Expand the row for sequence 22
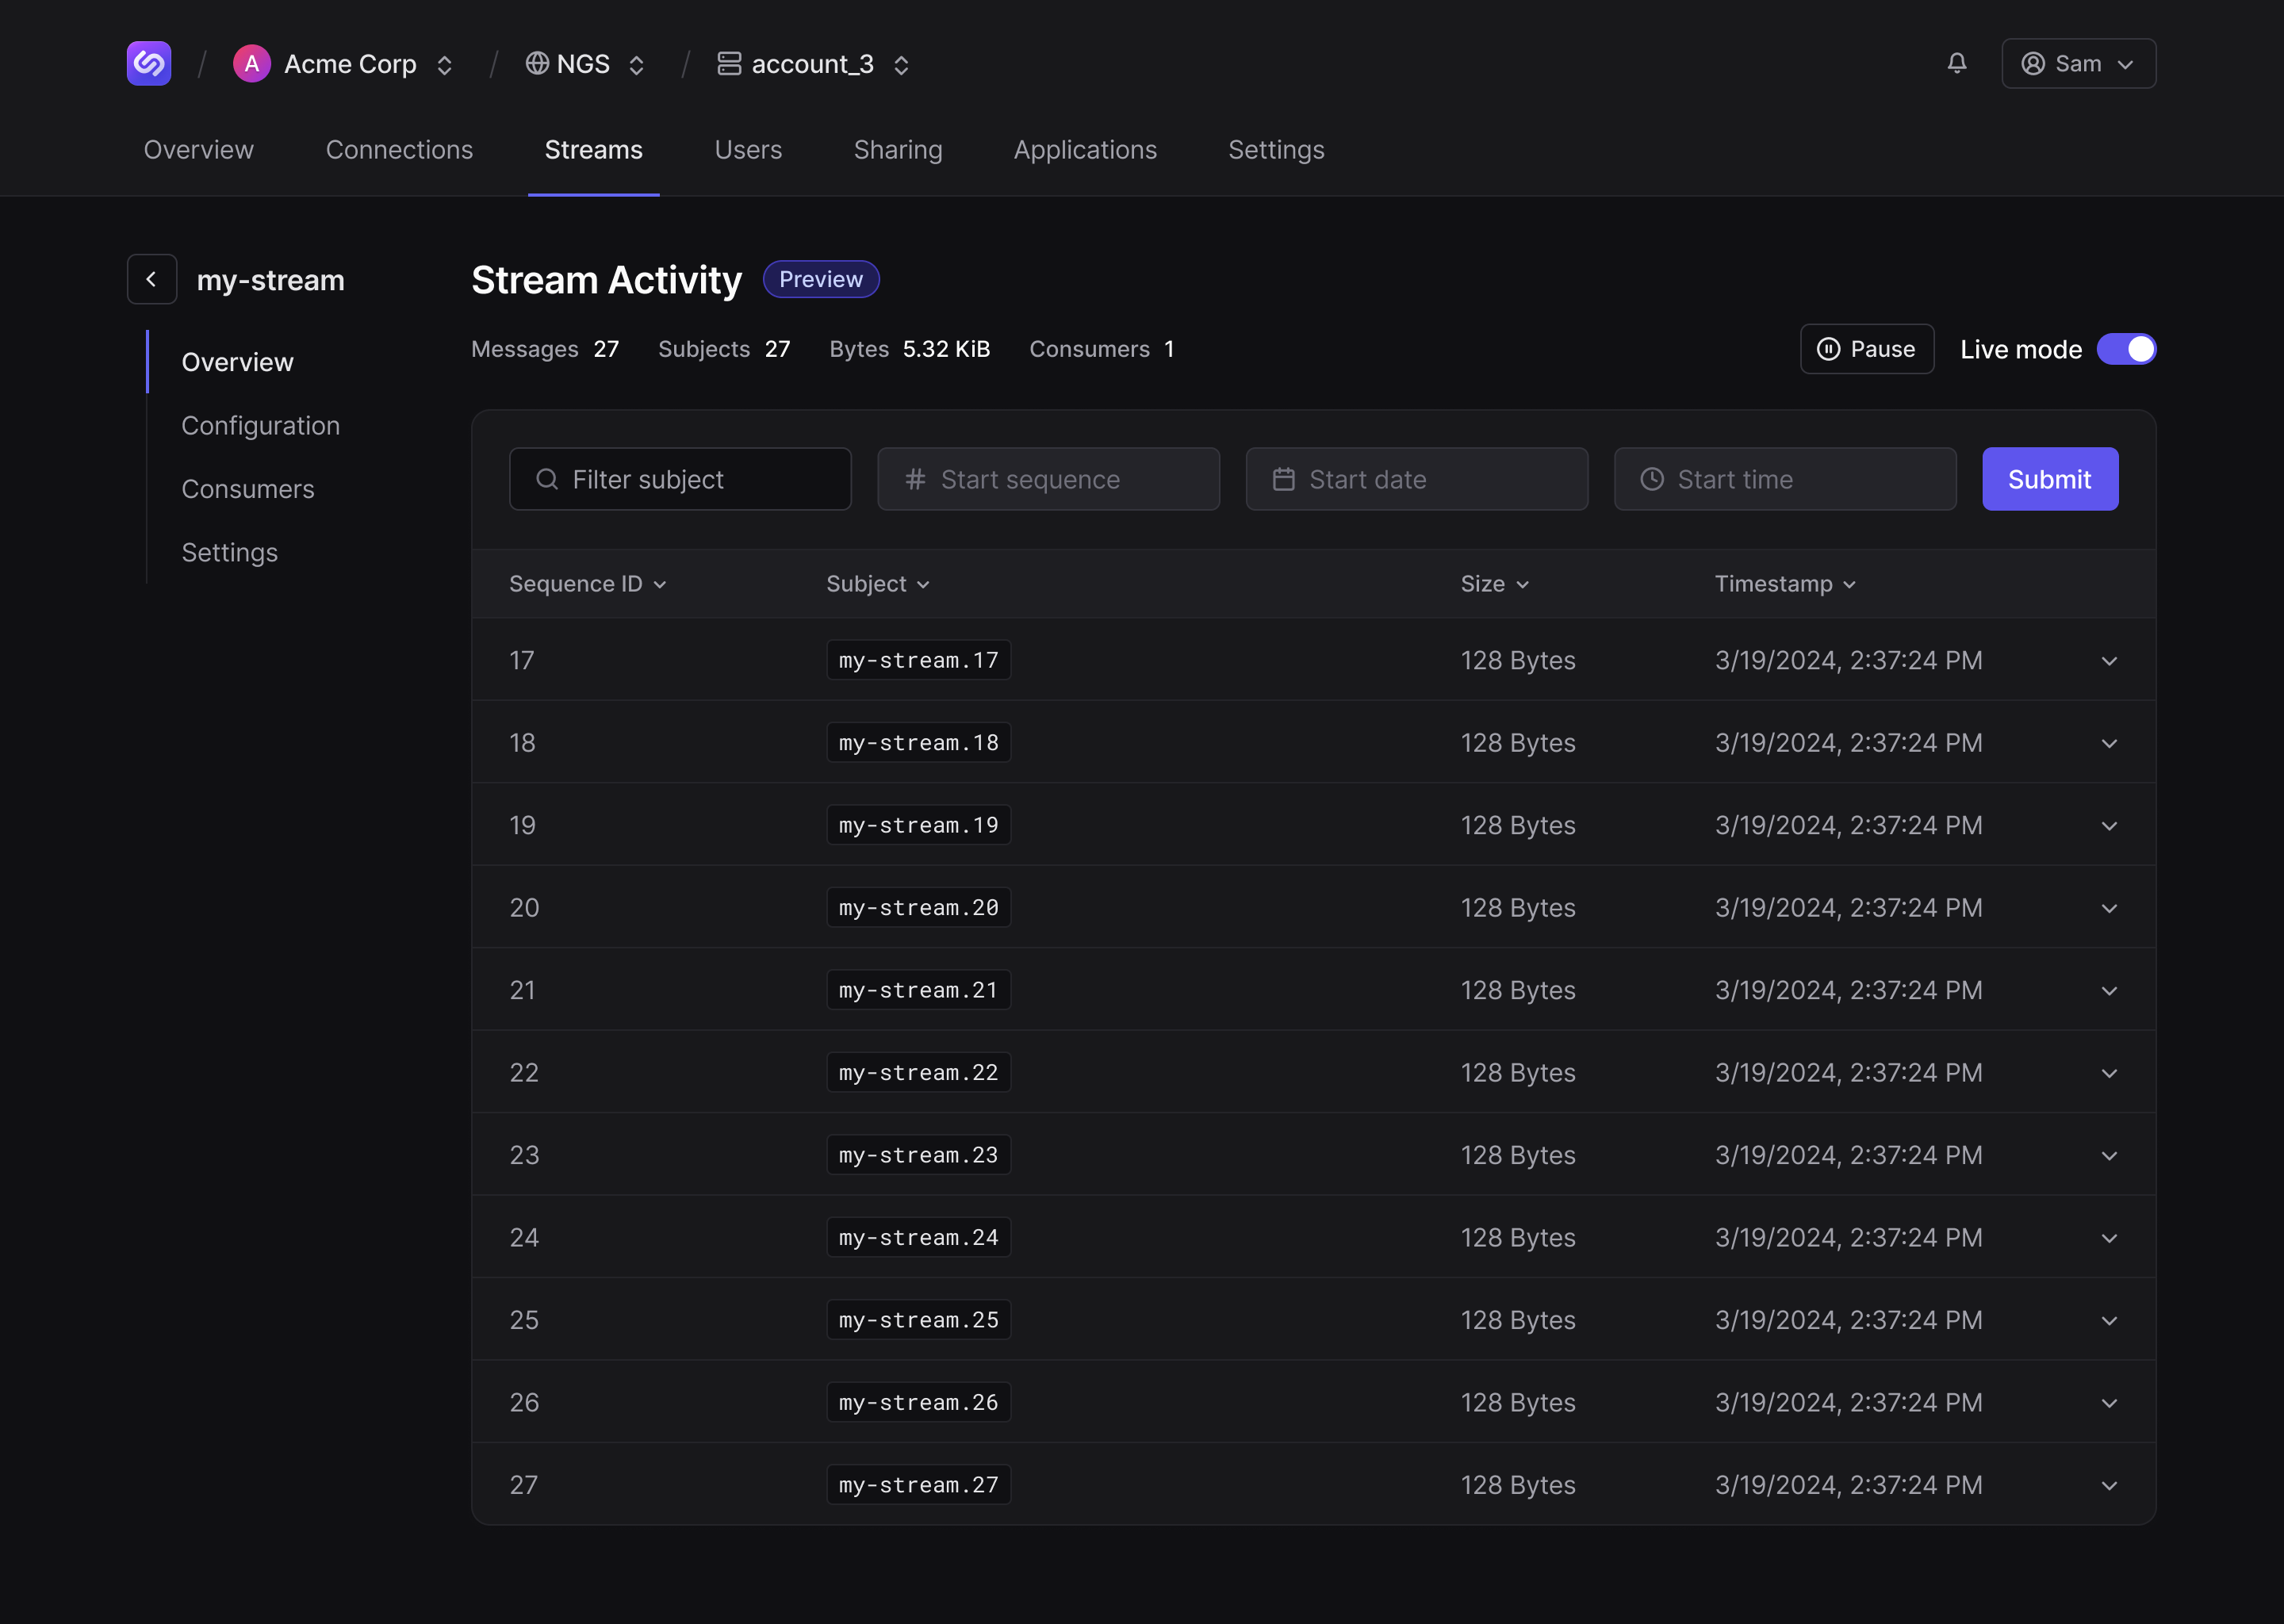The width and height of the screenshot is (2284, 1624). [x=2109, y=1073]
